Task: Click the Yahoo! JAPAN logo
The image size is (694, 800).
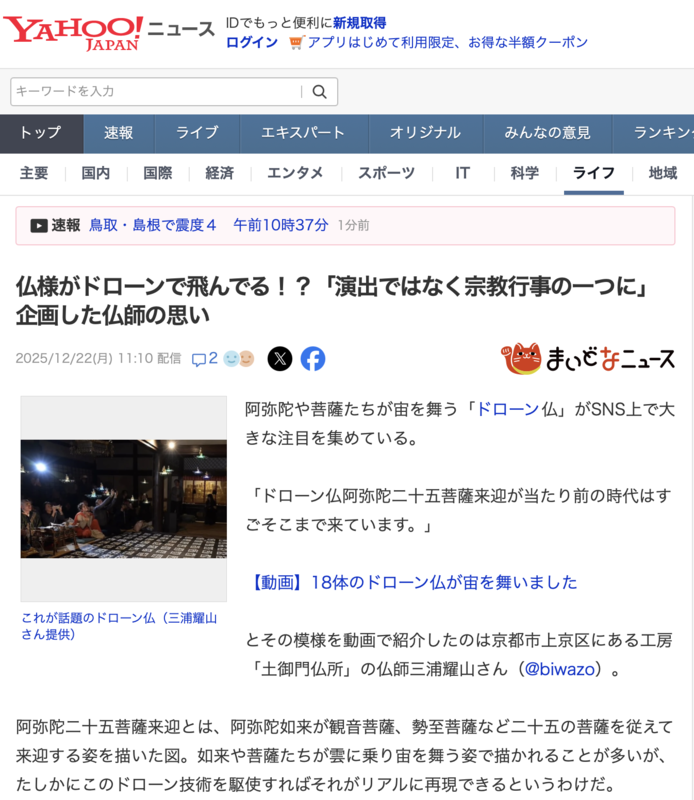Action: click(x=74, y=31)
